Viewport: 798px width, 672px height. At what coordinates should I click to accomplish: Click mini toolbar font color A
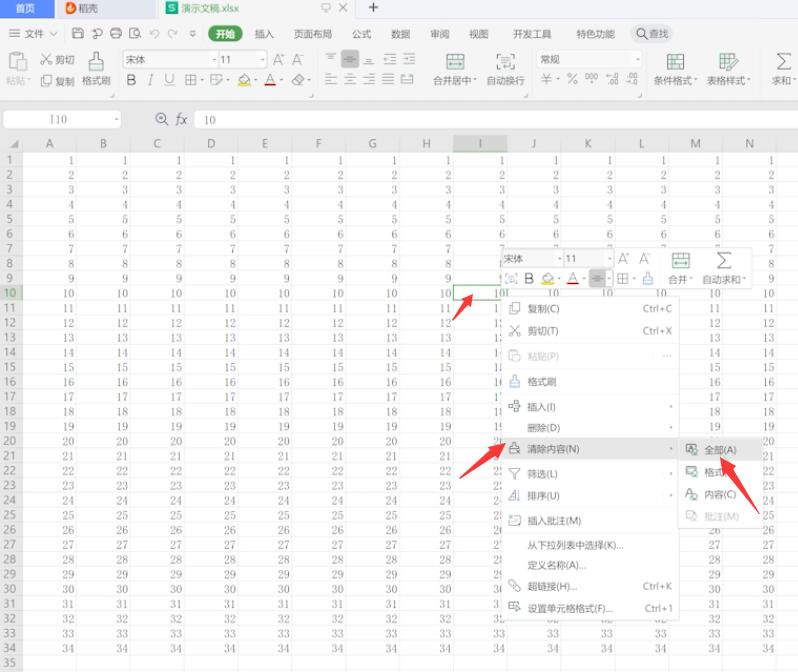pos(573,278)
